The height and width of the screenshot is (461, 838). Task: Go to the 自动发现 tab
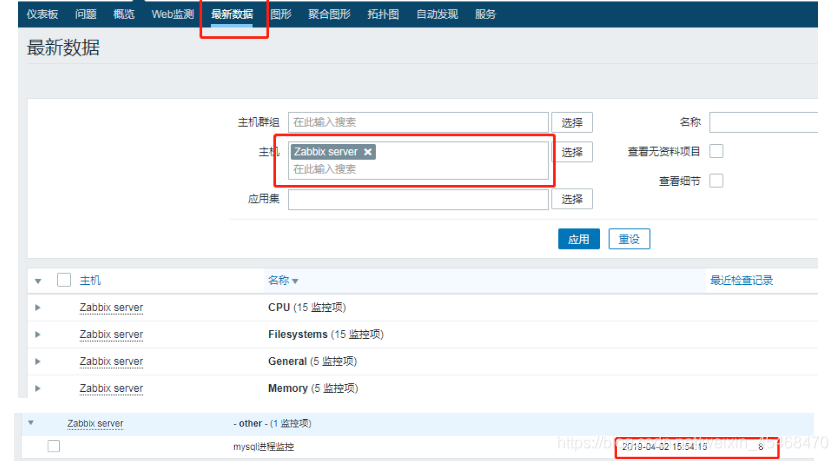coord(437,14)
